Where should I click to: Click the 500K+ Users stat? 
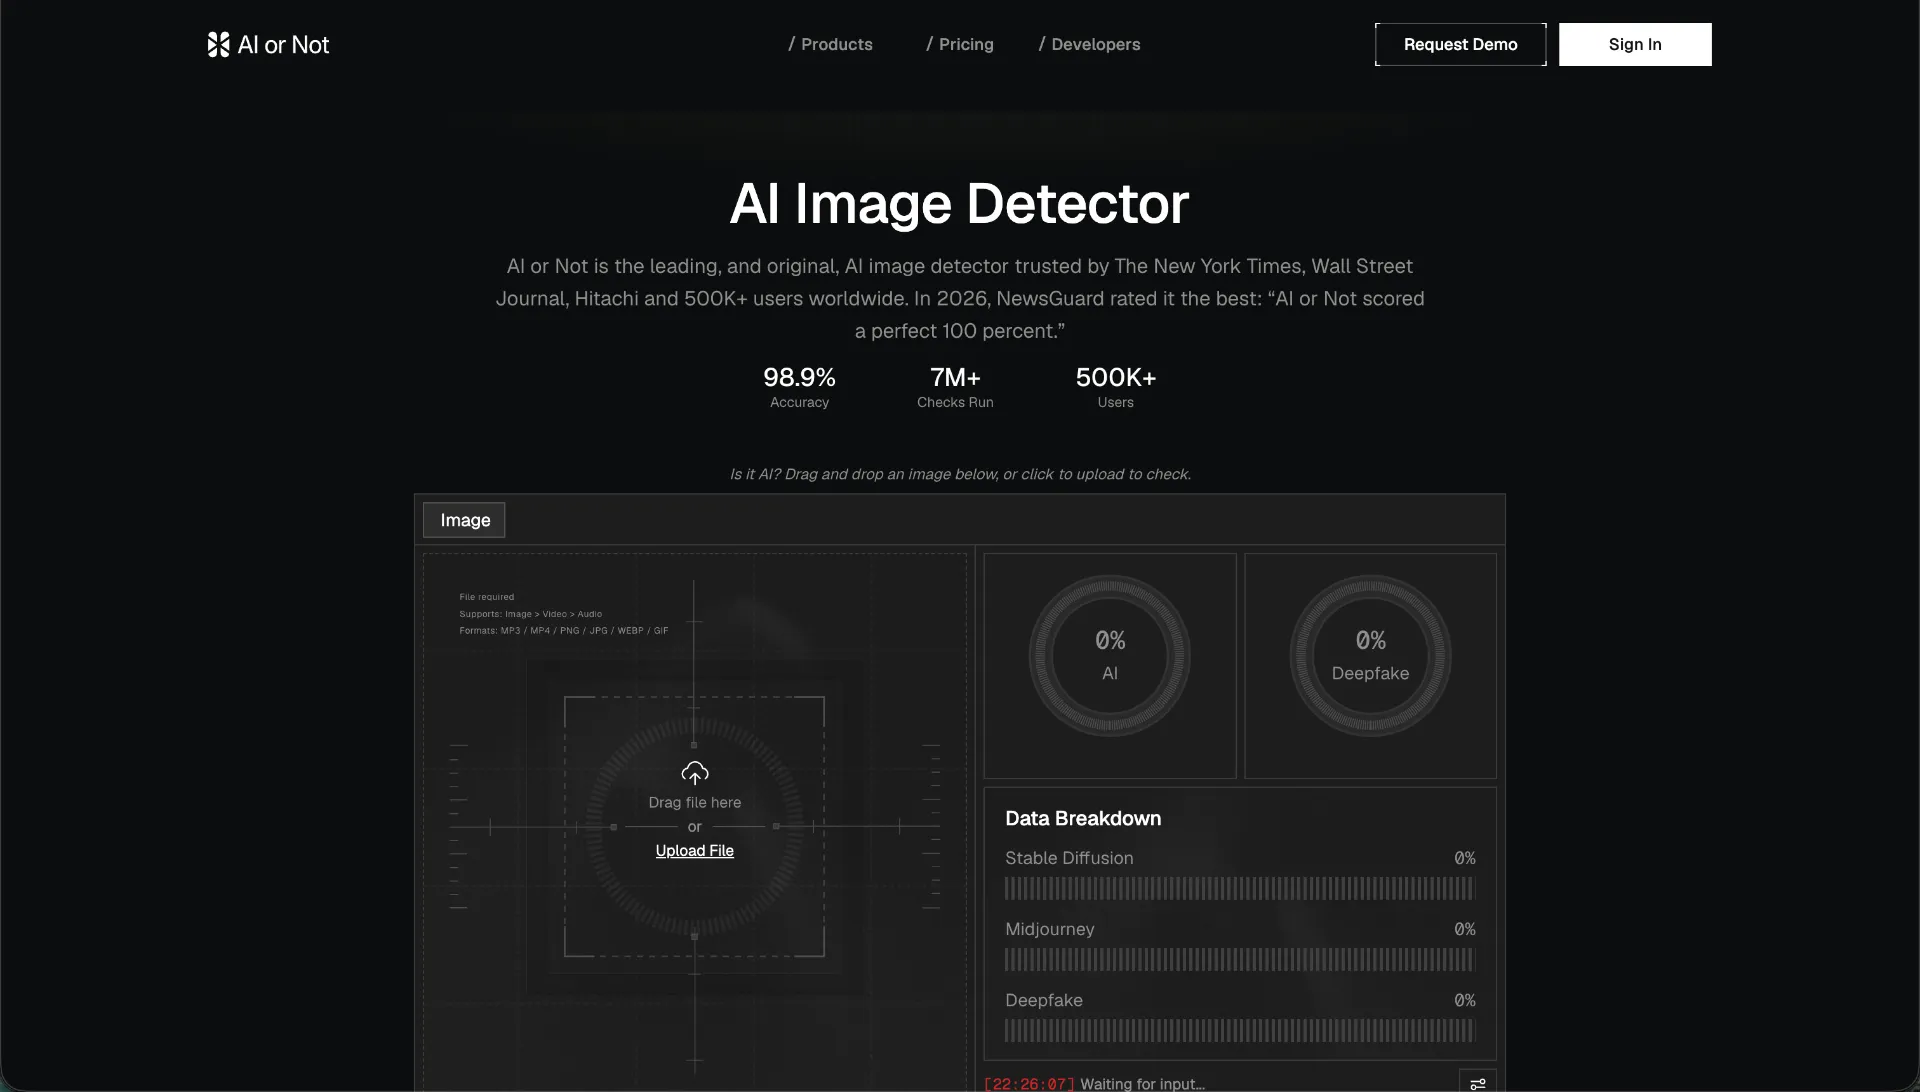pos(1116,386)
